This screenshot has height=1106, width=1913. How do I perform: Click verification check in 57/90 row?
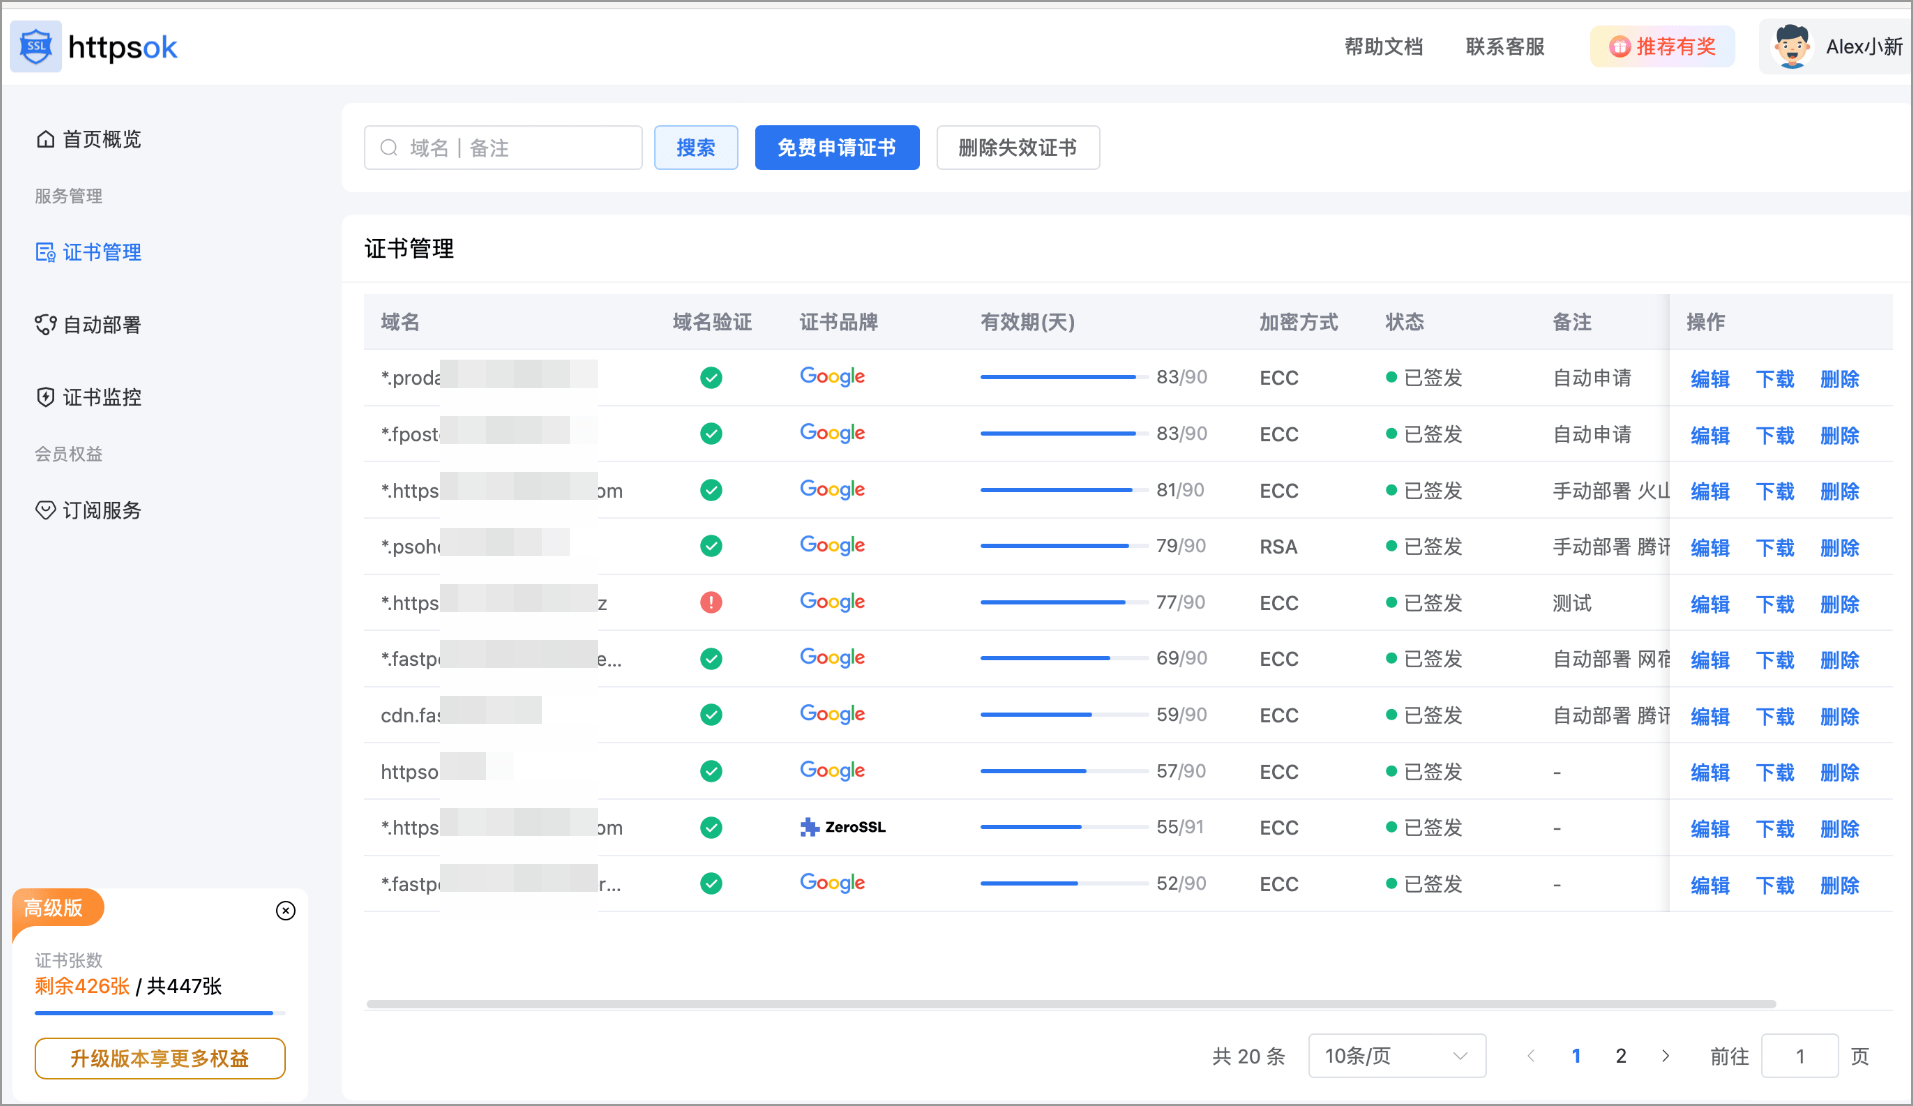point(711,771)
